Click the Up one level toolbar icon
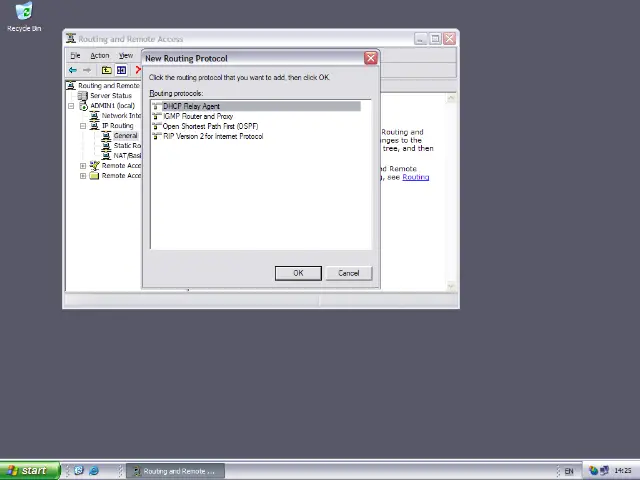 click(x=107, y=70)
